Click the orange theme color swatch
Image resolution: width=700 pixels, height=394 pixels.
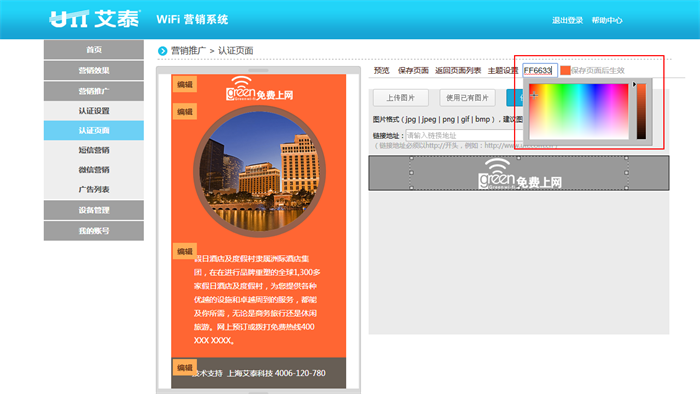pos(565,70)
